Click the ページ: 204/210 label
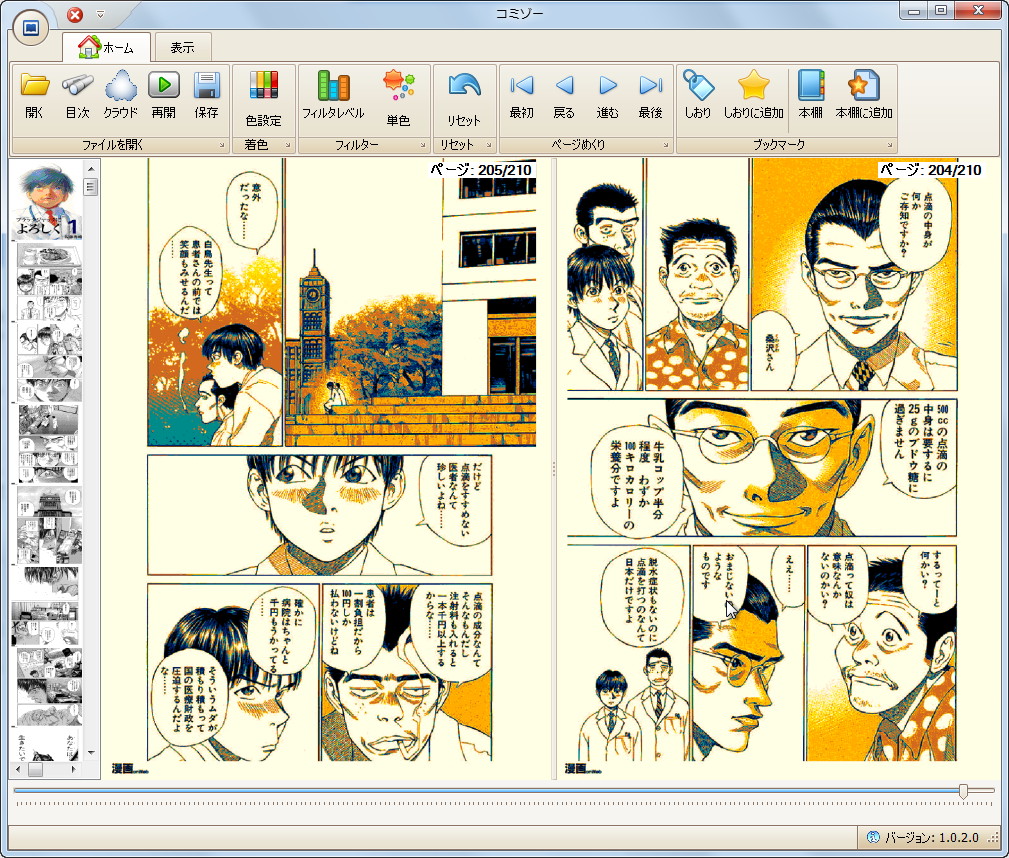 (x=930, y=170)
